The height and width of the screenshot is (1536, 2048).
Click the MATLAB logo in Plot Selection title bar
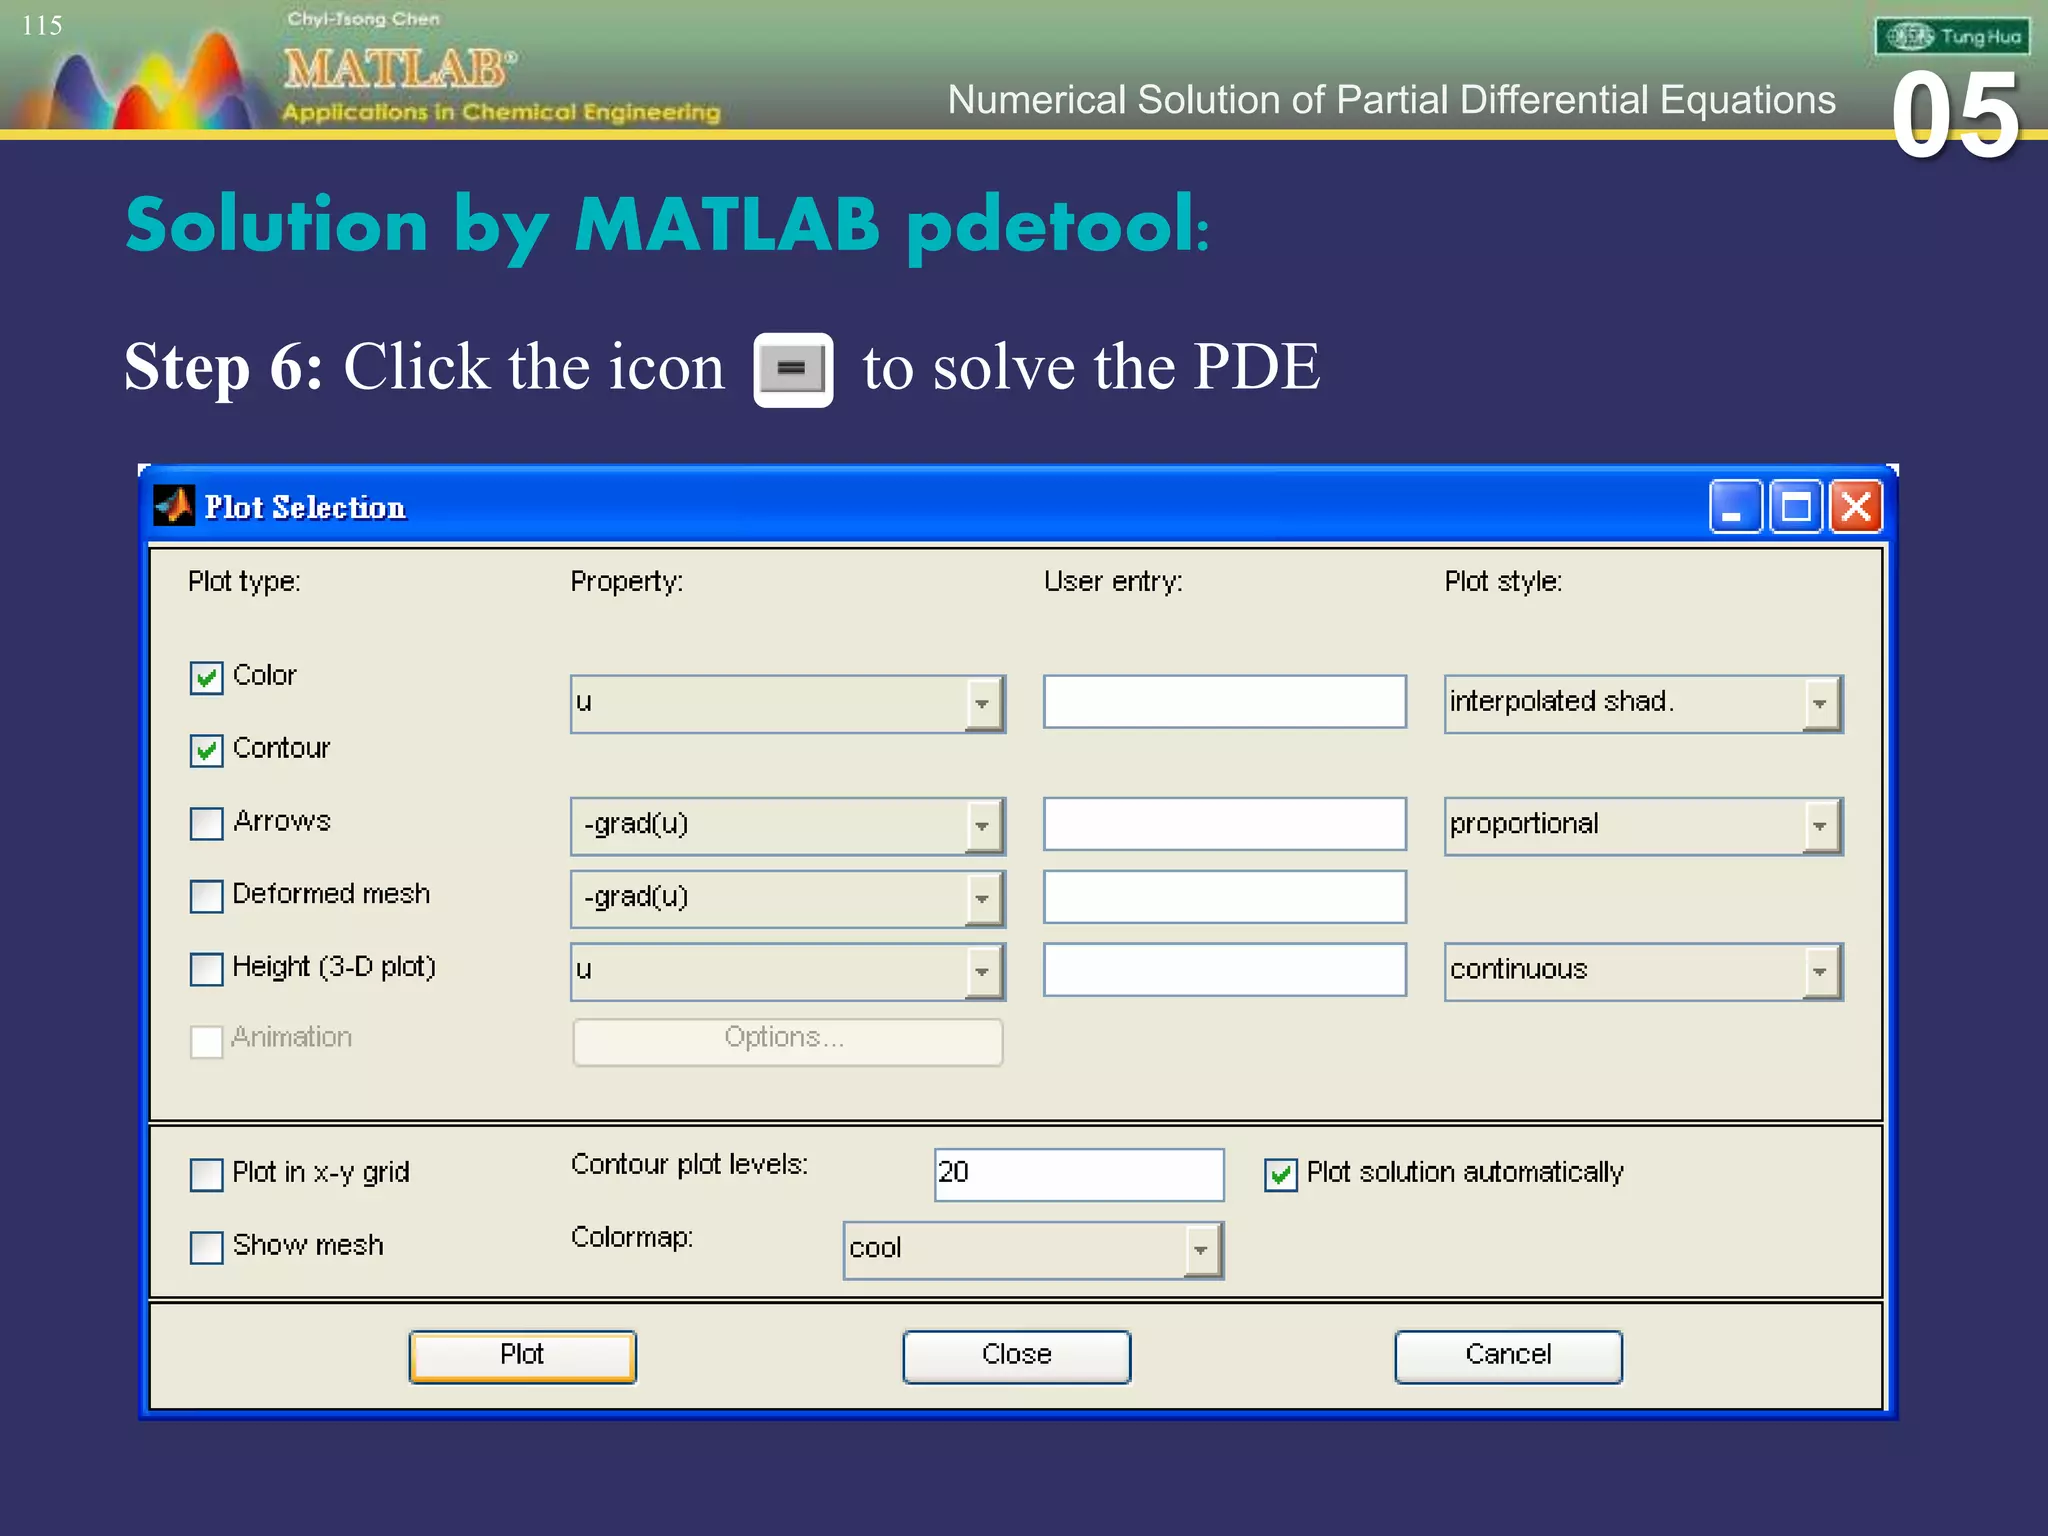pos(174,506)
